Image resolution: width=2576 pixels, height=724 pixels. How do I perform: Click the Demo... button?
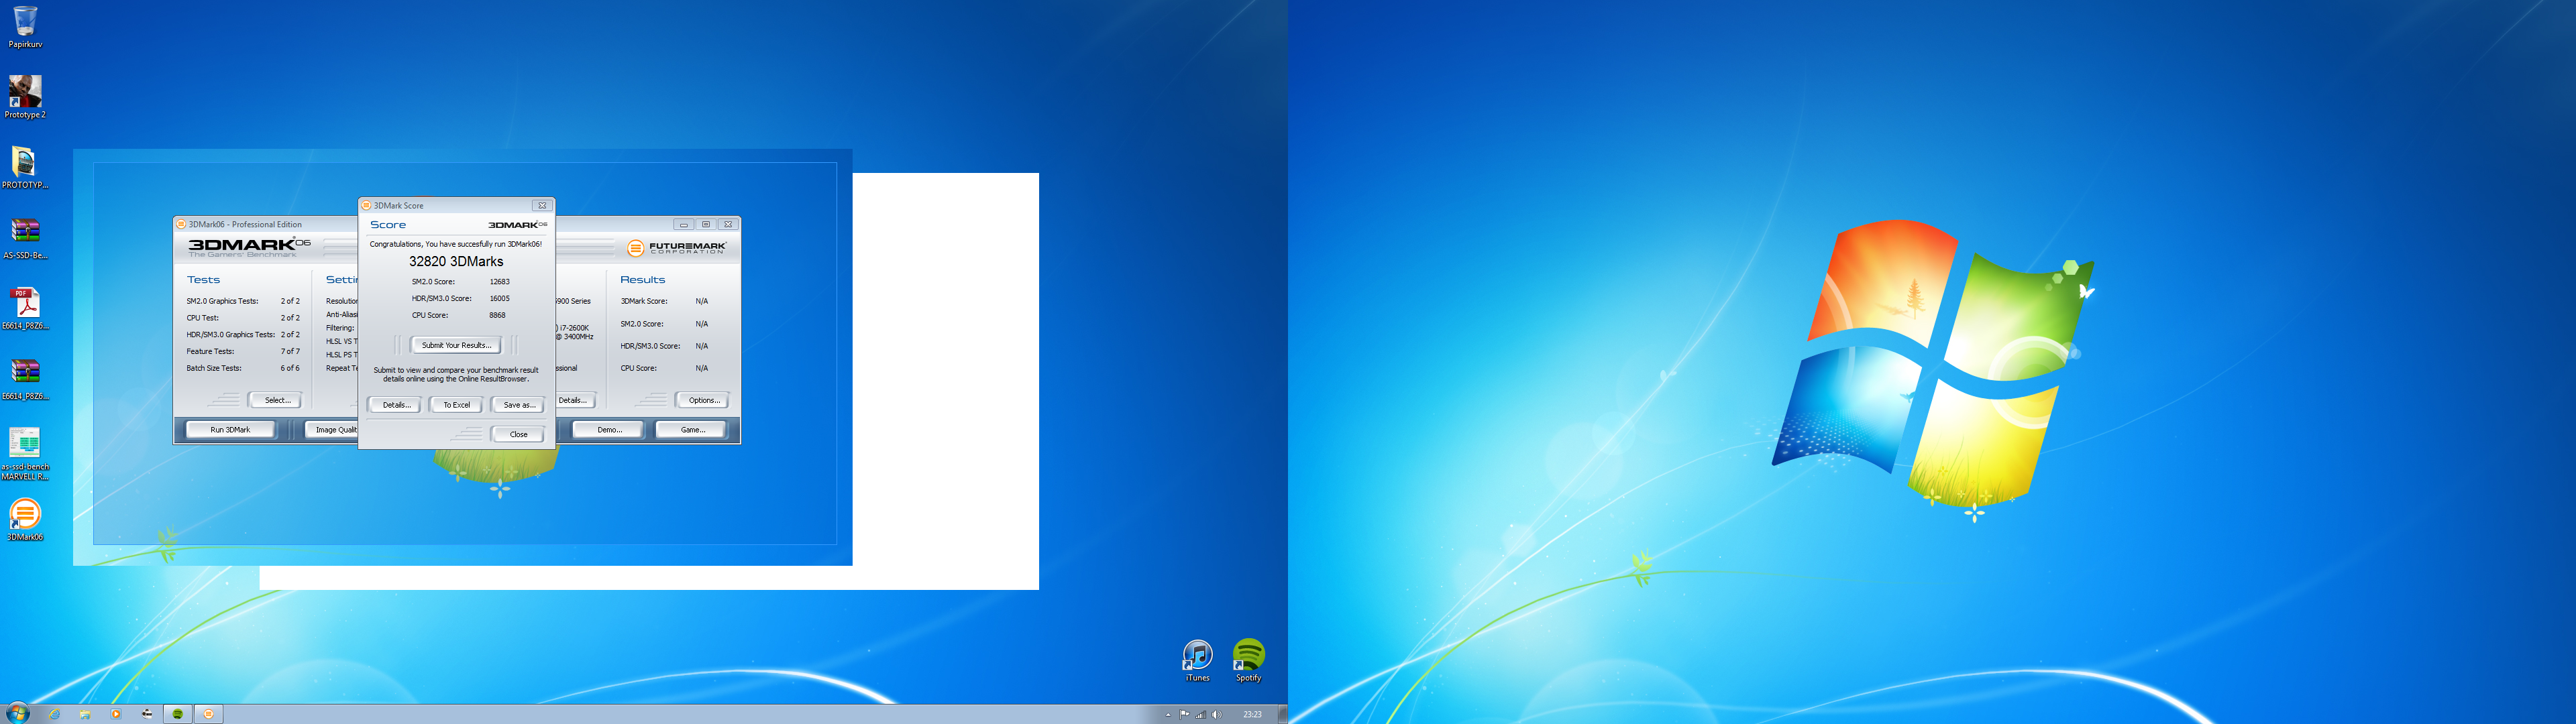[608, 429]
